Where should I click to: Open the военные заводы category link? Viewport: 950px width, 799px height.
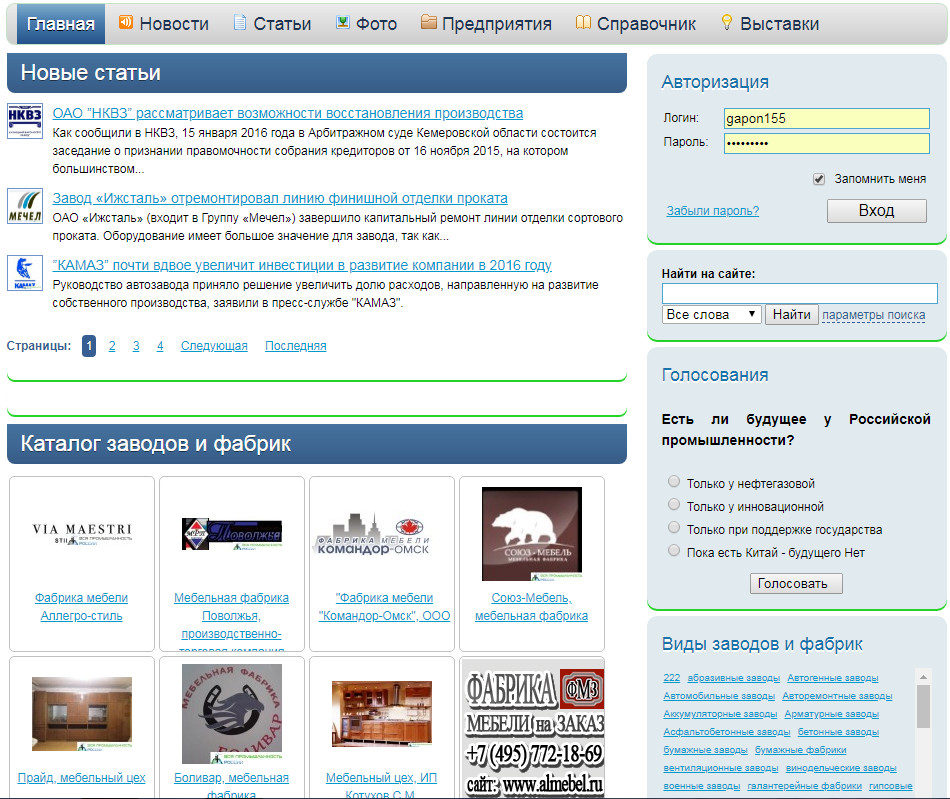pos(702,786)
